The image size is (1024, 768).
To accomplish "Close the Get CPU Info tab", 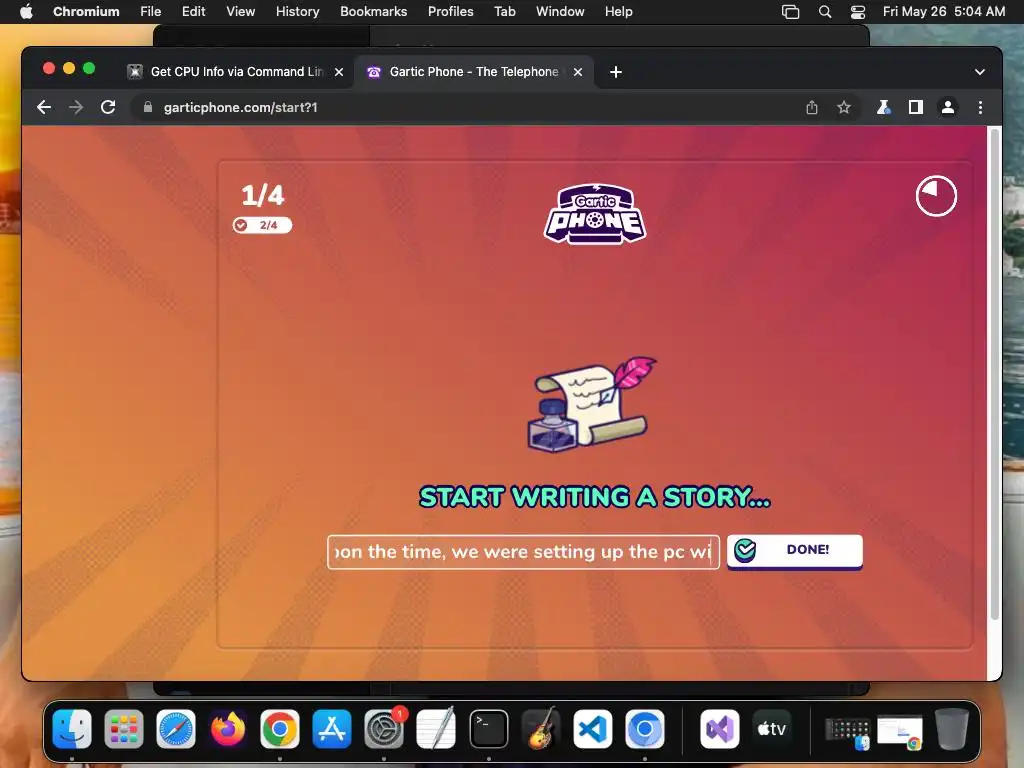I will [339, 72].
